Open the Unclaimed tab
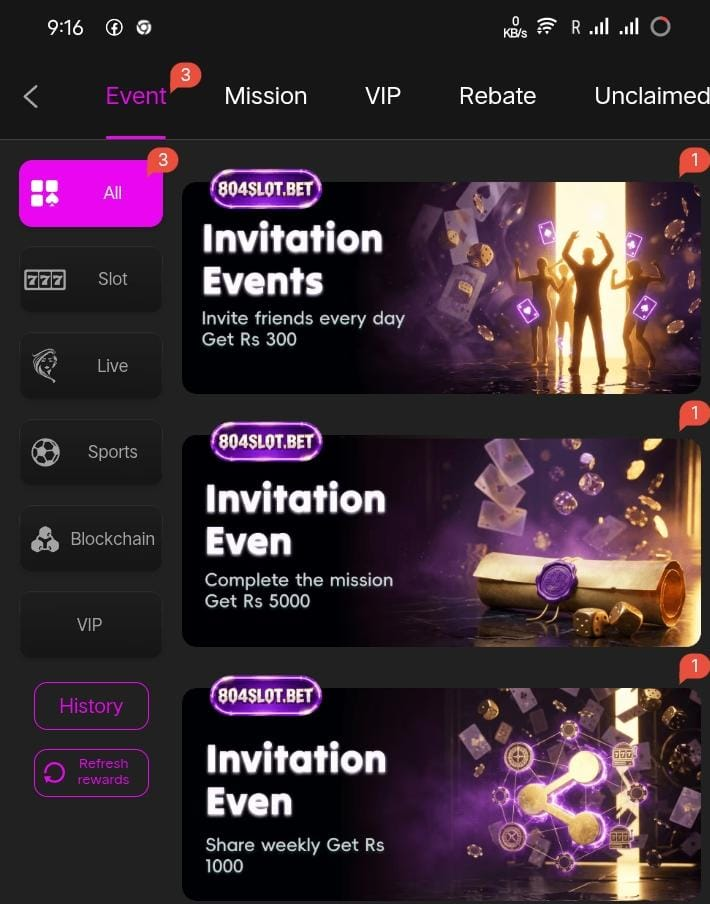 [x=652, y=96]
